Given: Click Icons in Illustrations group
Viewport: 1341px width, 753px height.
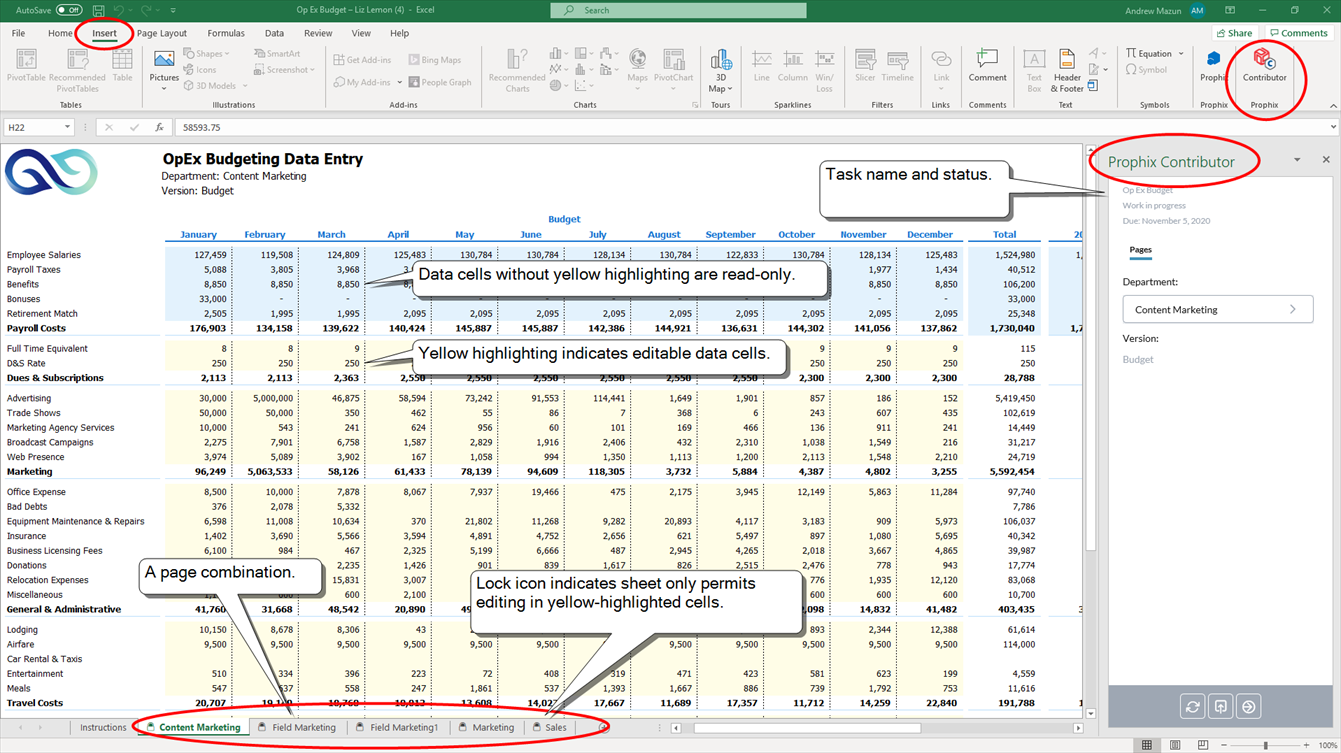Looking at the screenshot, I should (x=199, y=70).
